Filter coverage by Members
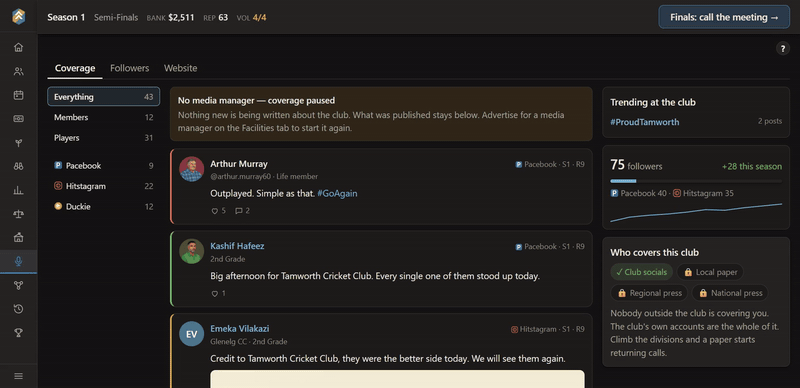This screenshot has height=388, width=800. click(104, 117)
